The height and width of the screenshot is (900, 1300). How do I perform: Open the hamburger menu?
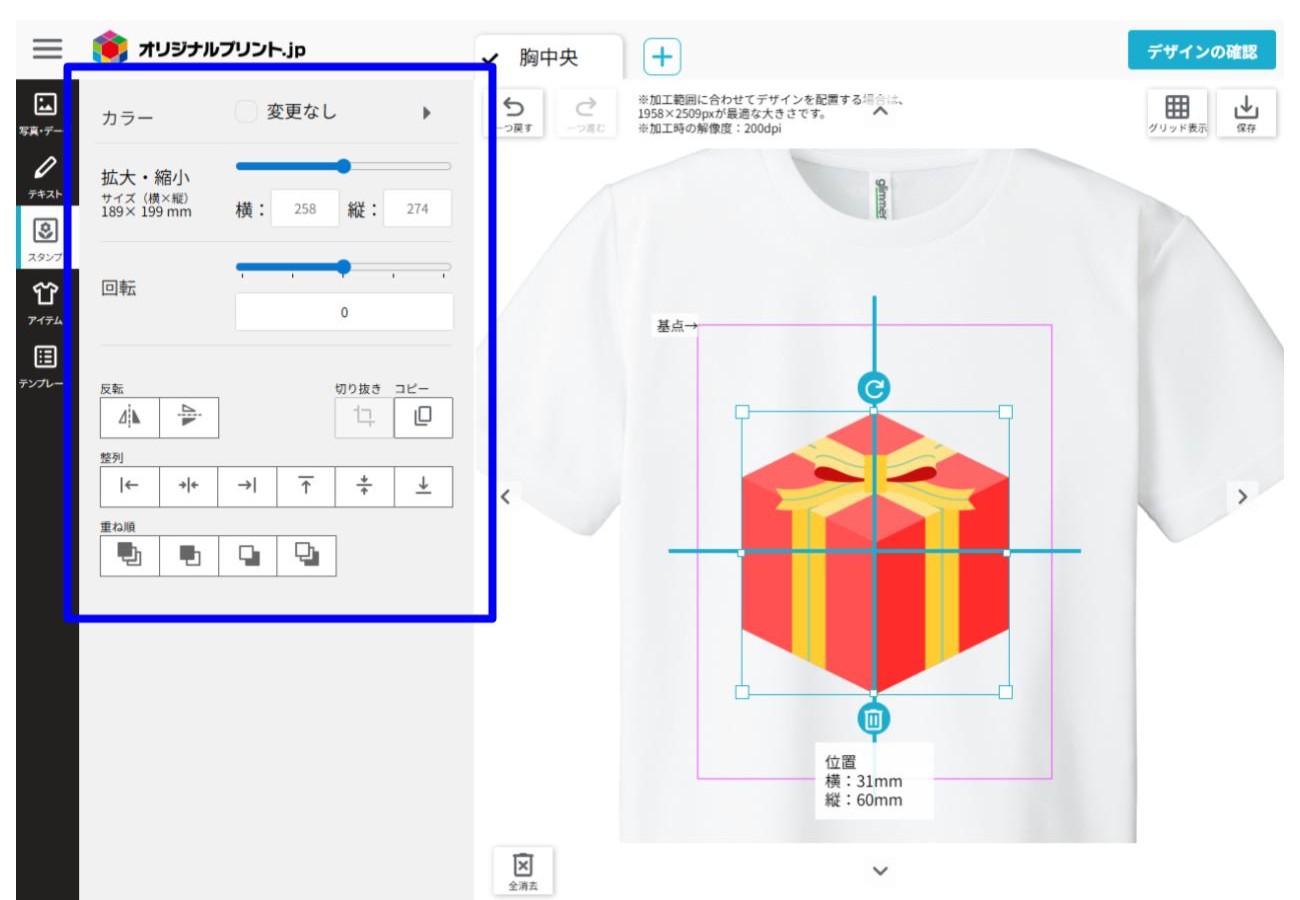(x=47, y=48)
